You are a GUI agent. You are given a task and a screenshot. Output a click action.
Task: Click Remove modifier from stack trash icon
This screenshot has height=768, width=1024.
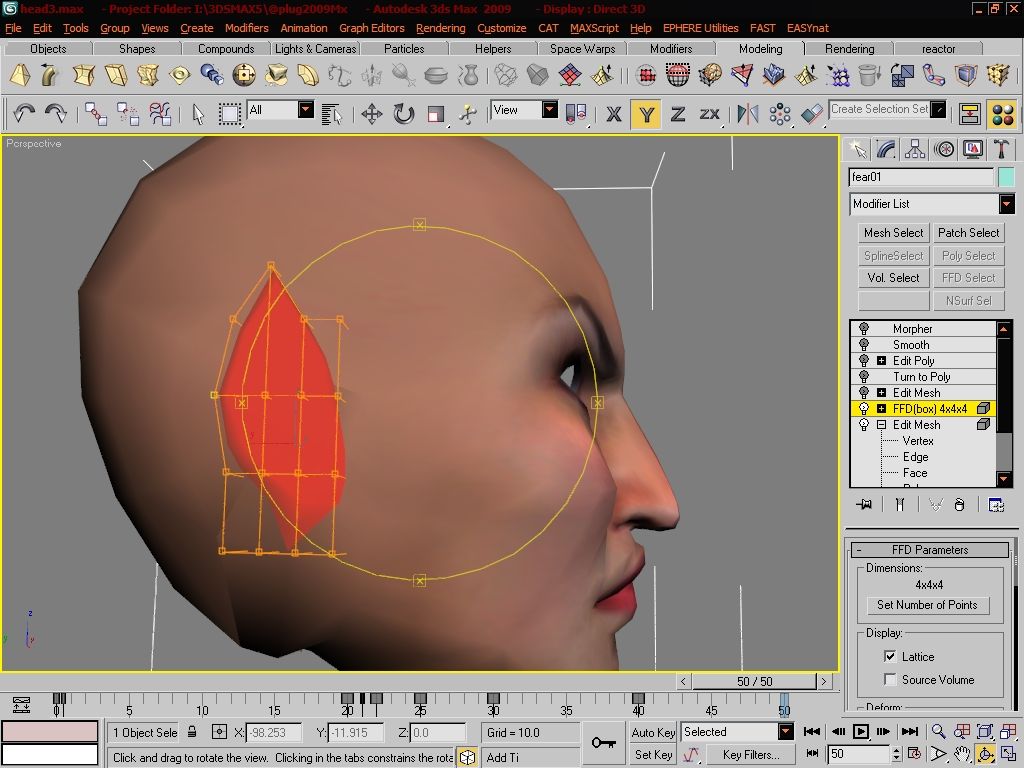tap(959, 504)
